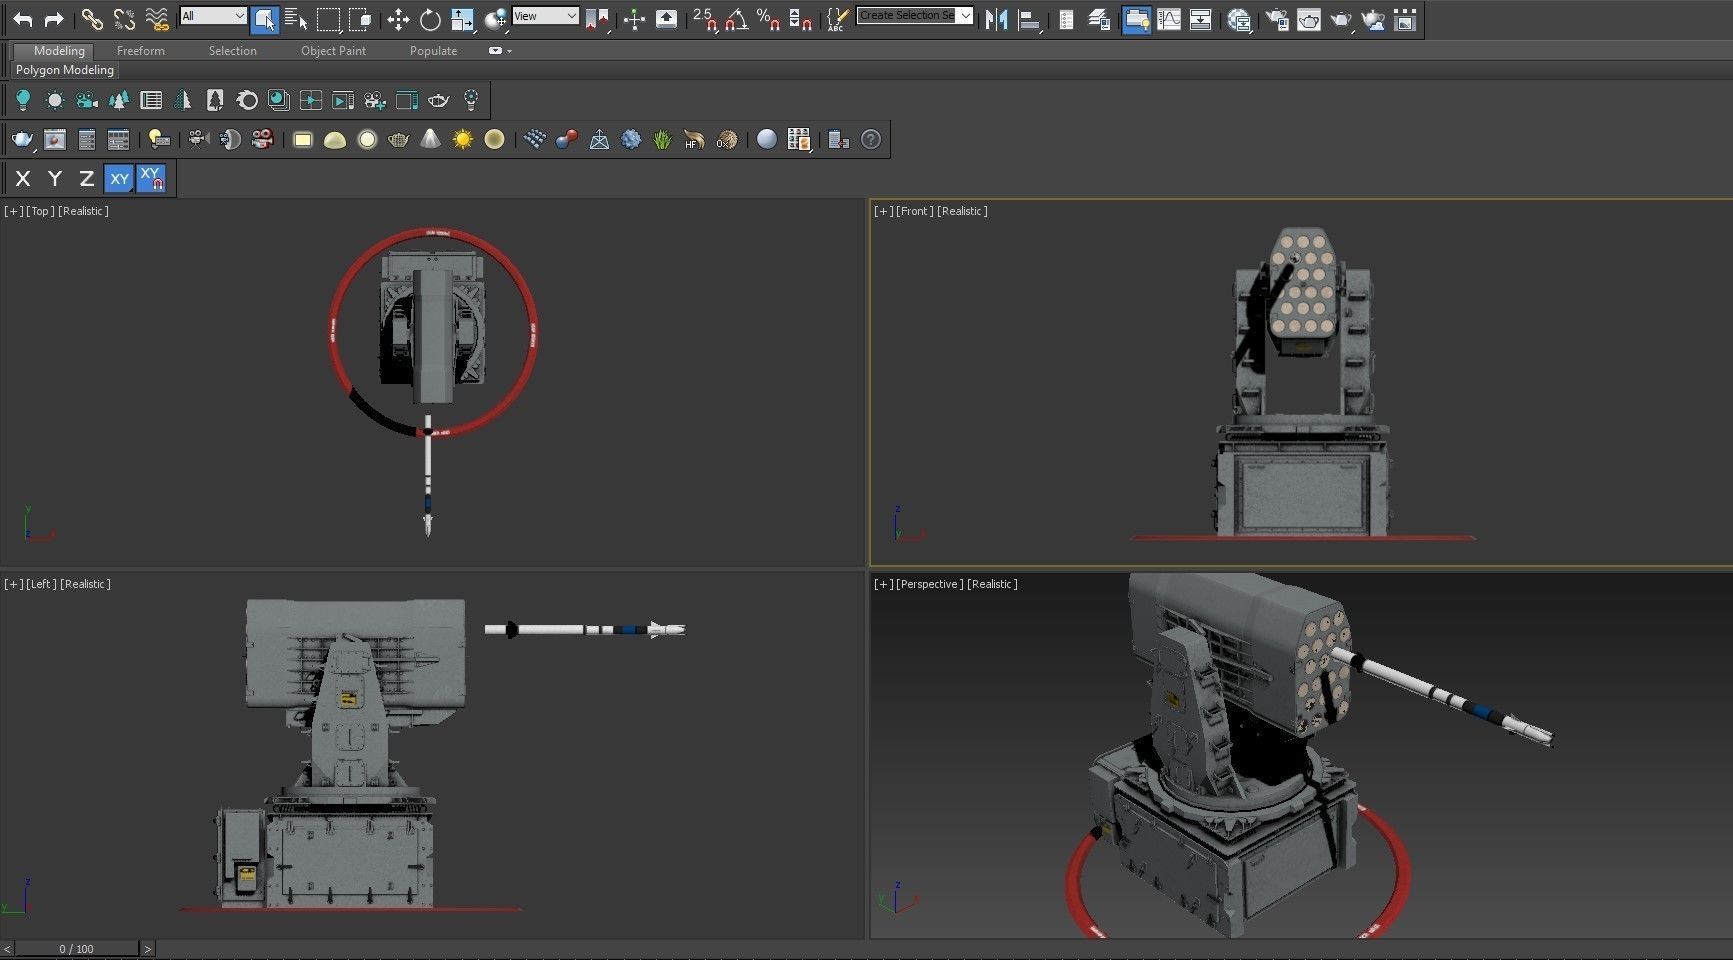Screen dimensions: 1733x960
Task: Click the grey question mark help icon
Action: (871, 139)
